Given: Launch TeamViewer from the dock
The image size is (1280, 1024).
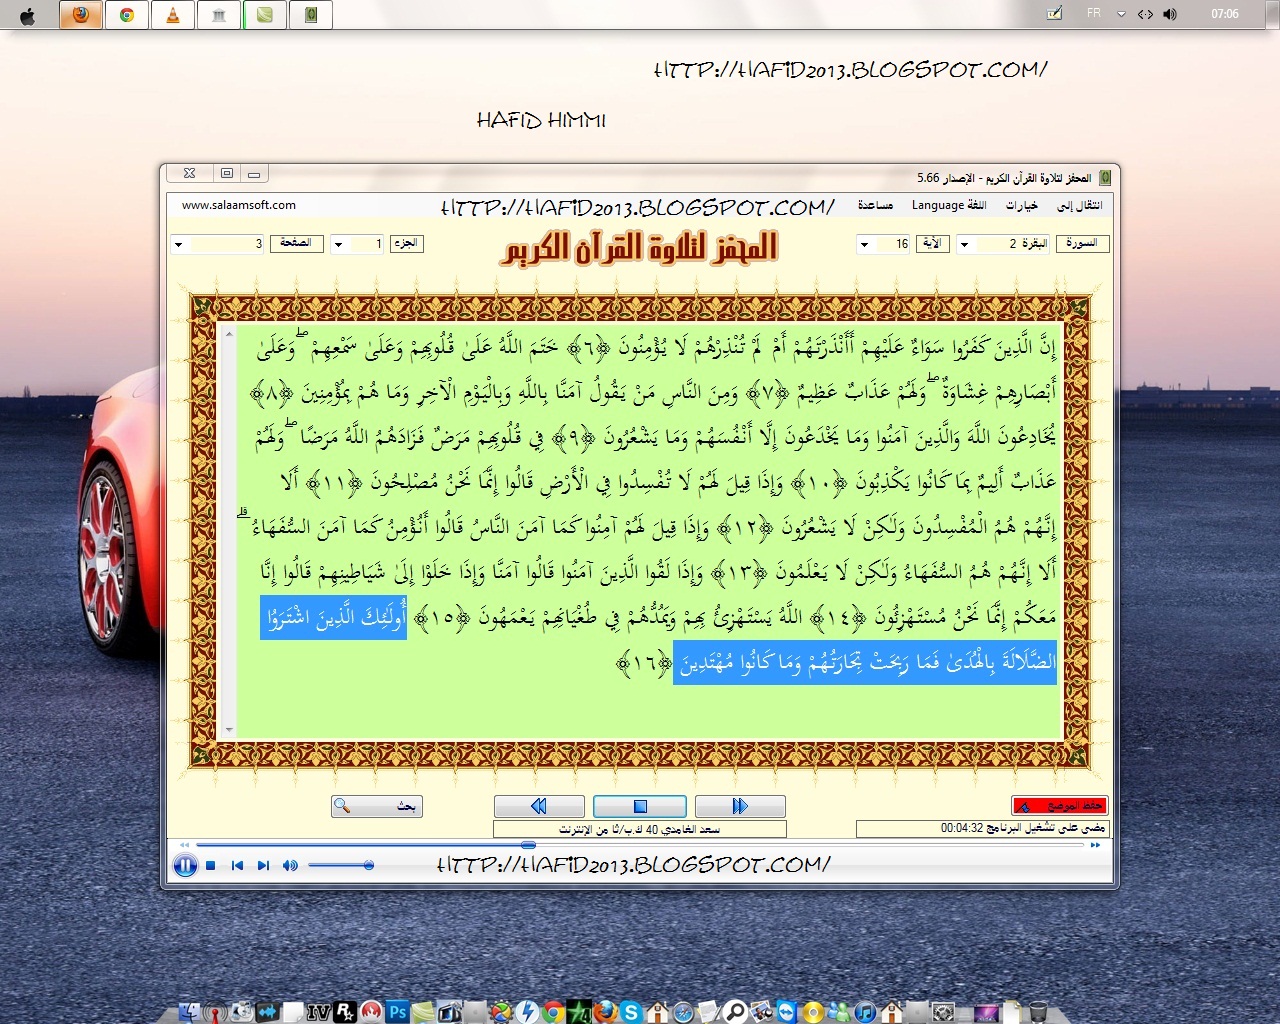Looking at the screenshot, I should (x=787, y=1011).
